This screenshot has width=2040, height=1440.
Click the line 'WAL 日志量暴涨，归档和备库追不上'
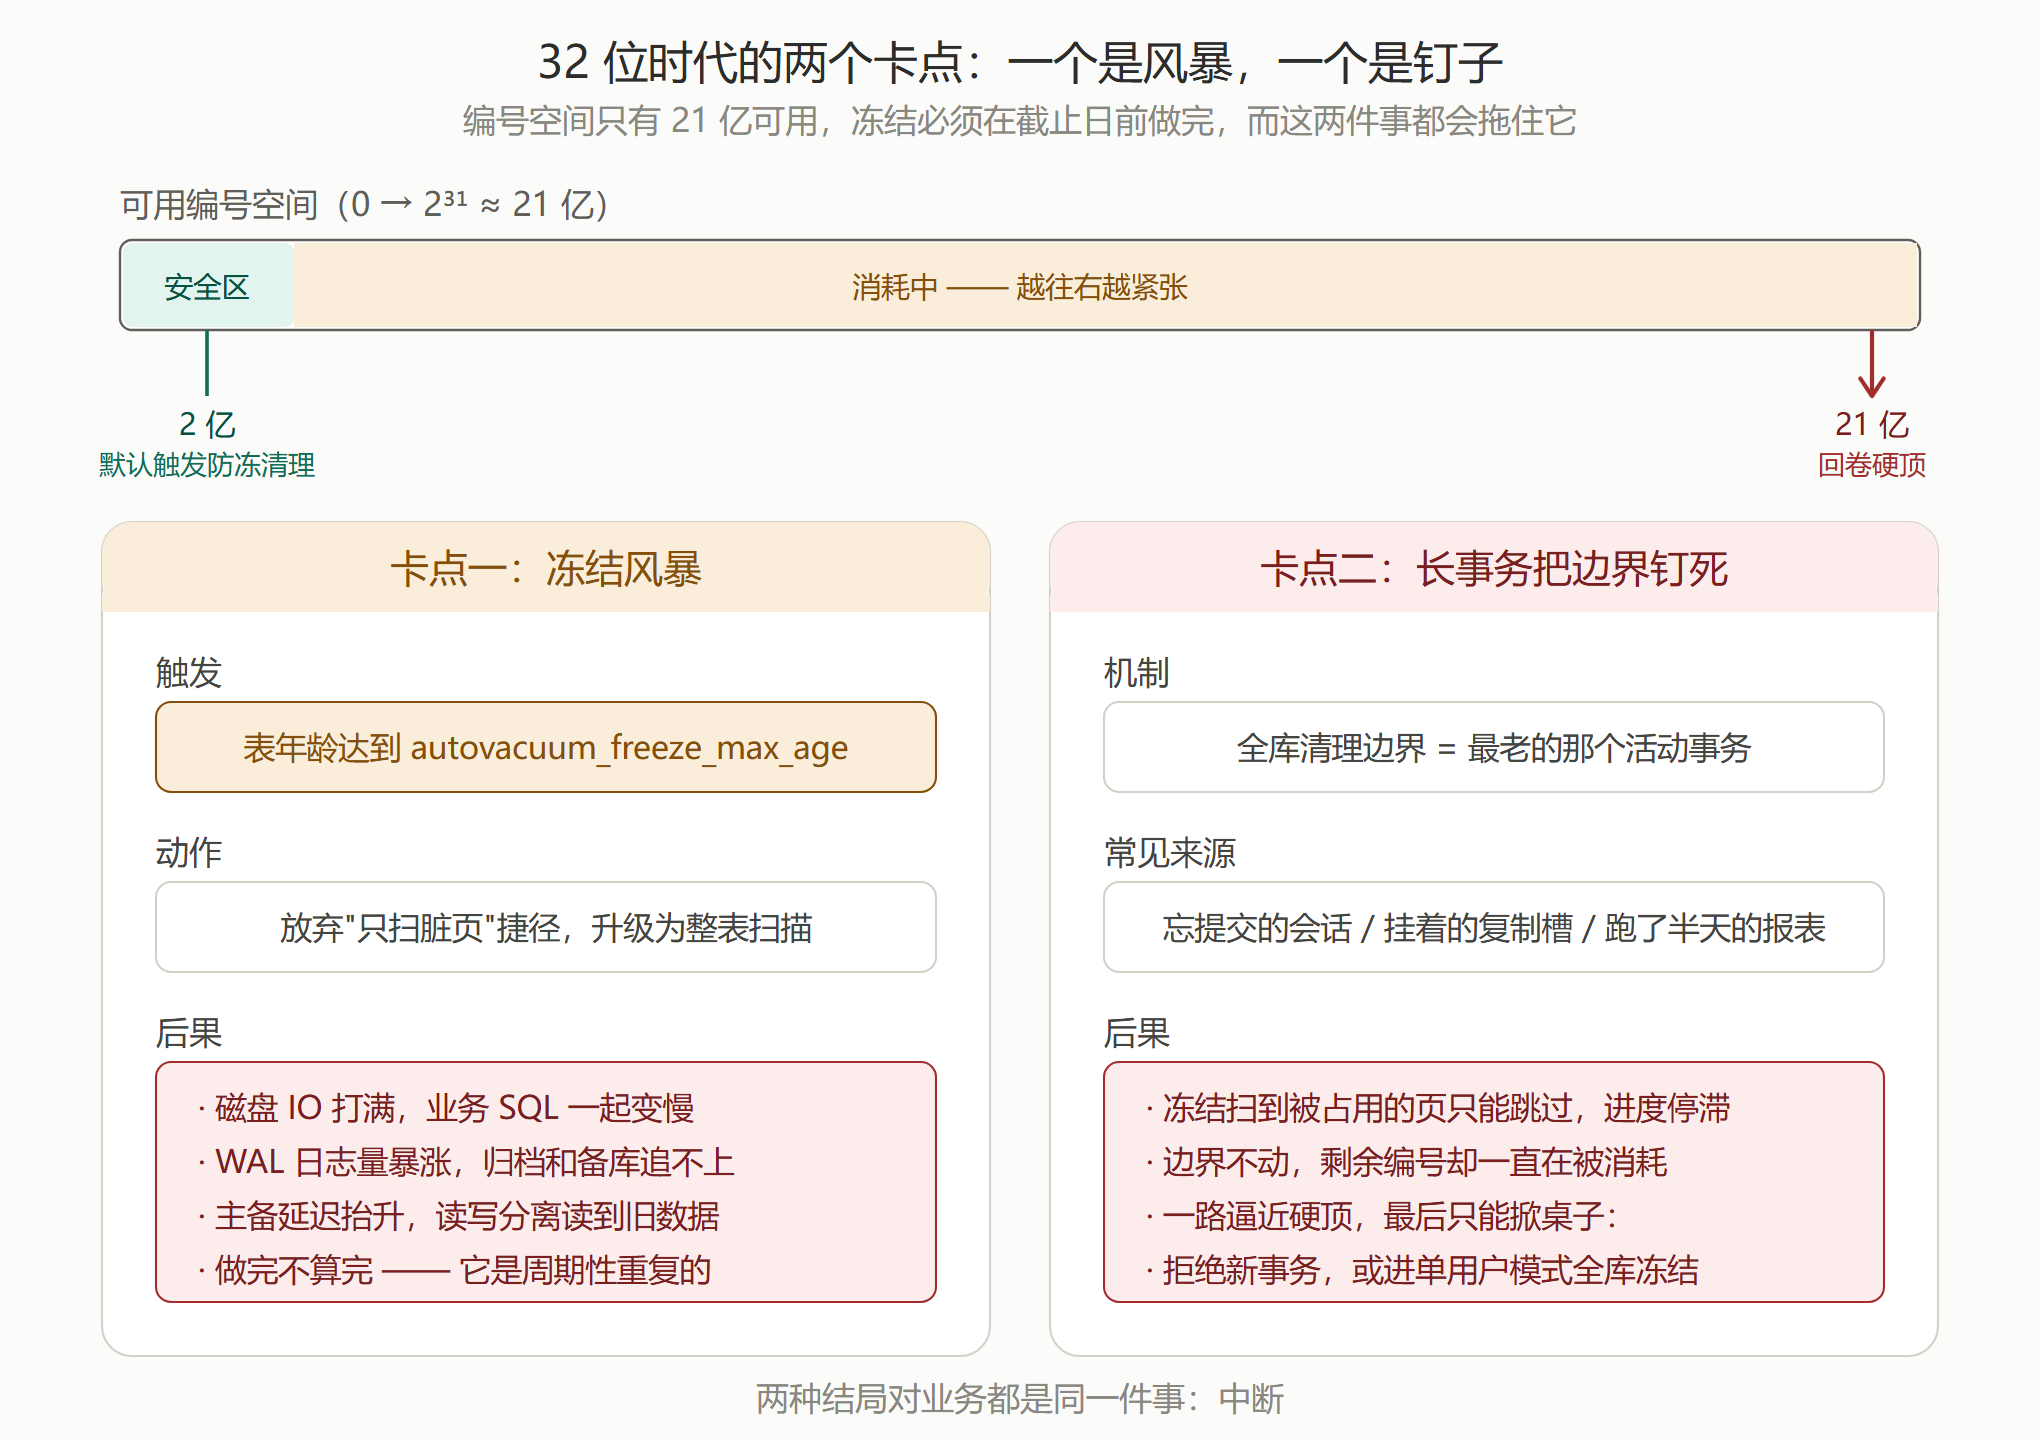point(466,1162)
